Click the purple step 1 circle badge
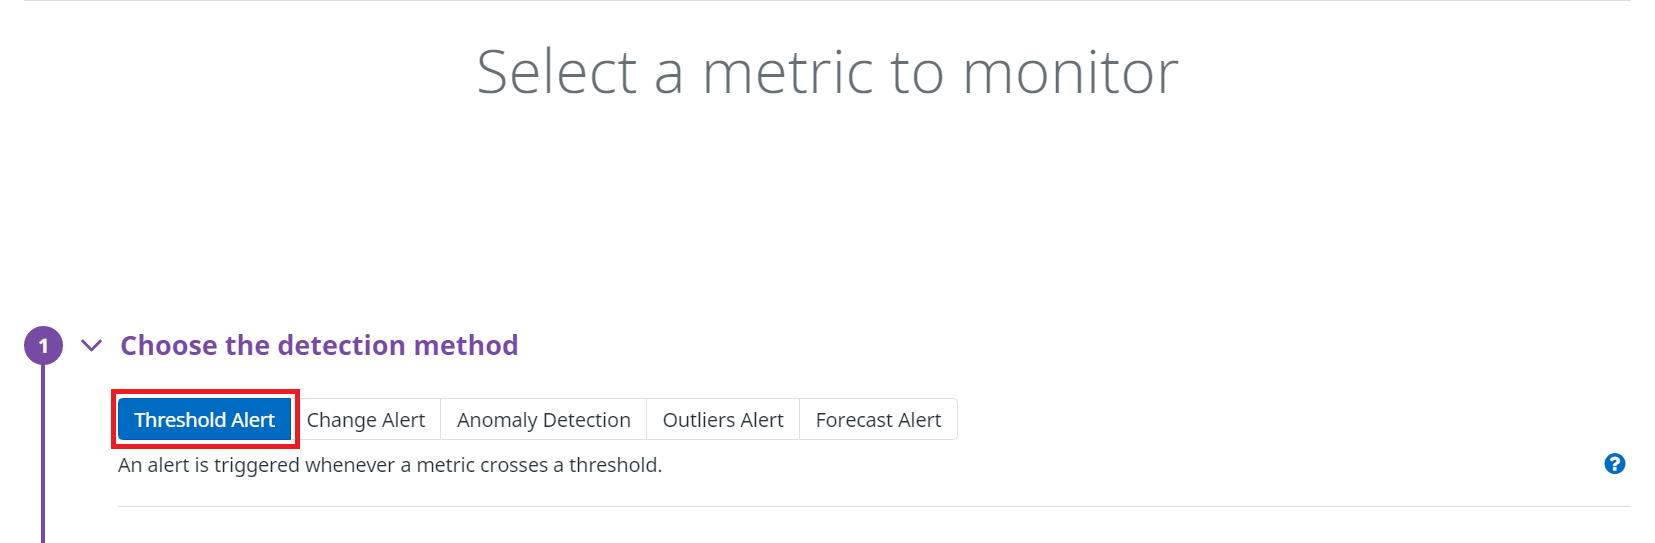1655x543 pixels. pyautogui.click(x=43, y=346)
